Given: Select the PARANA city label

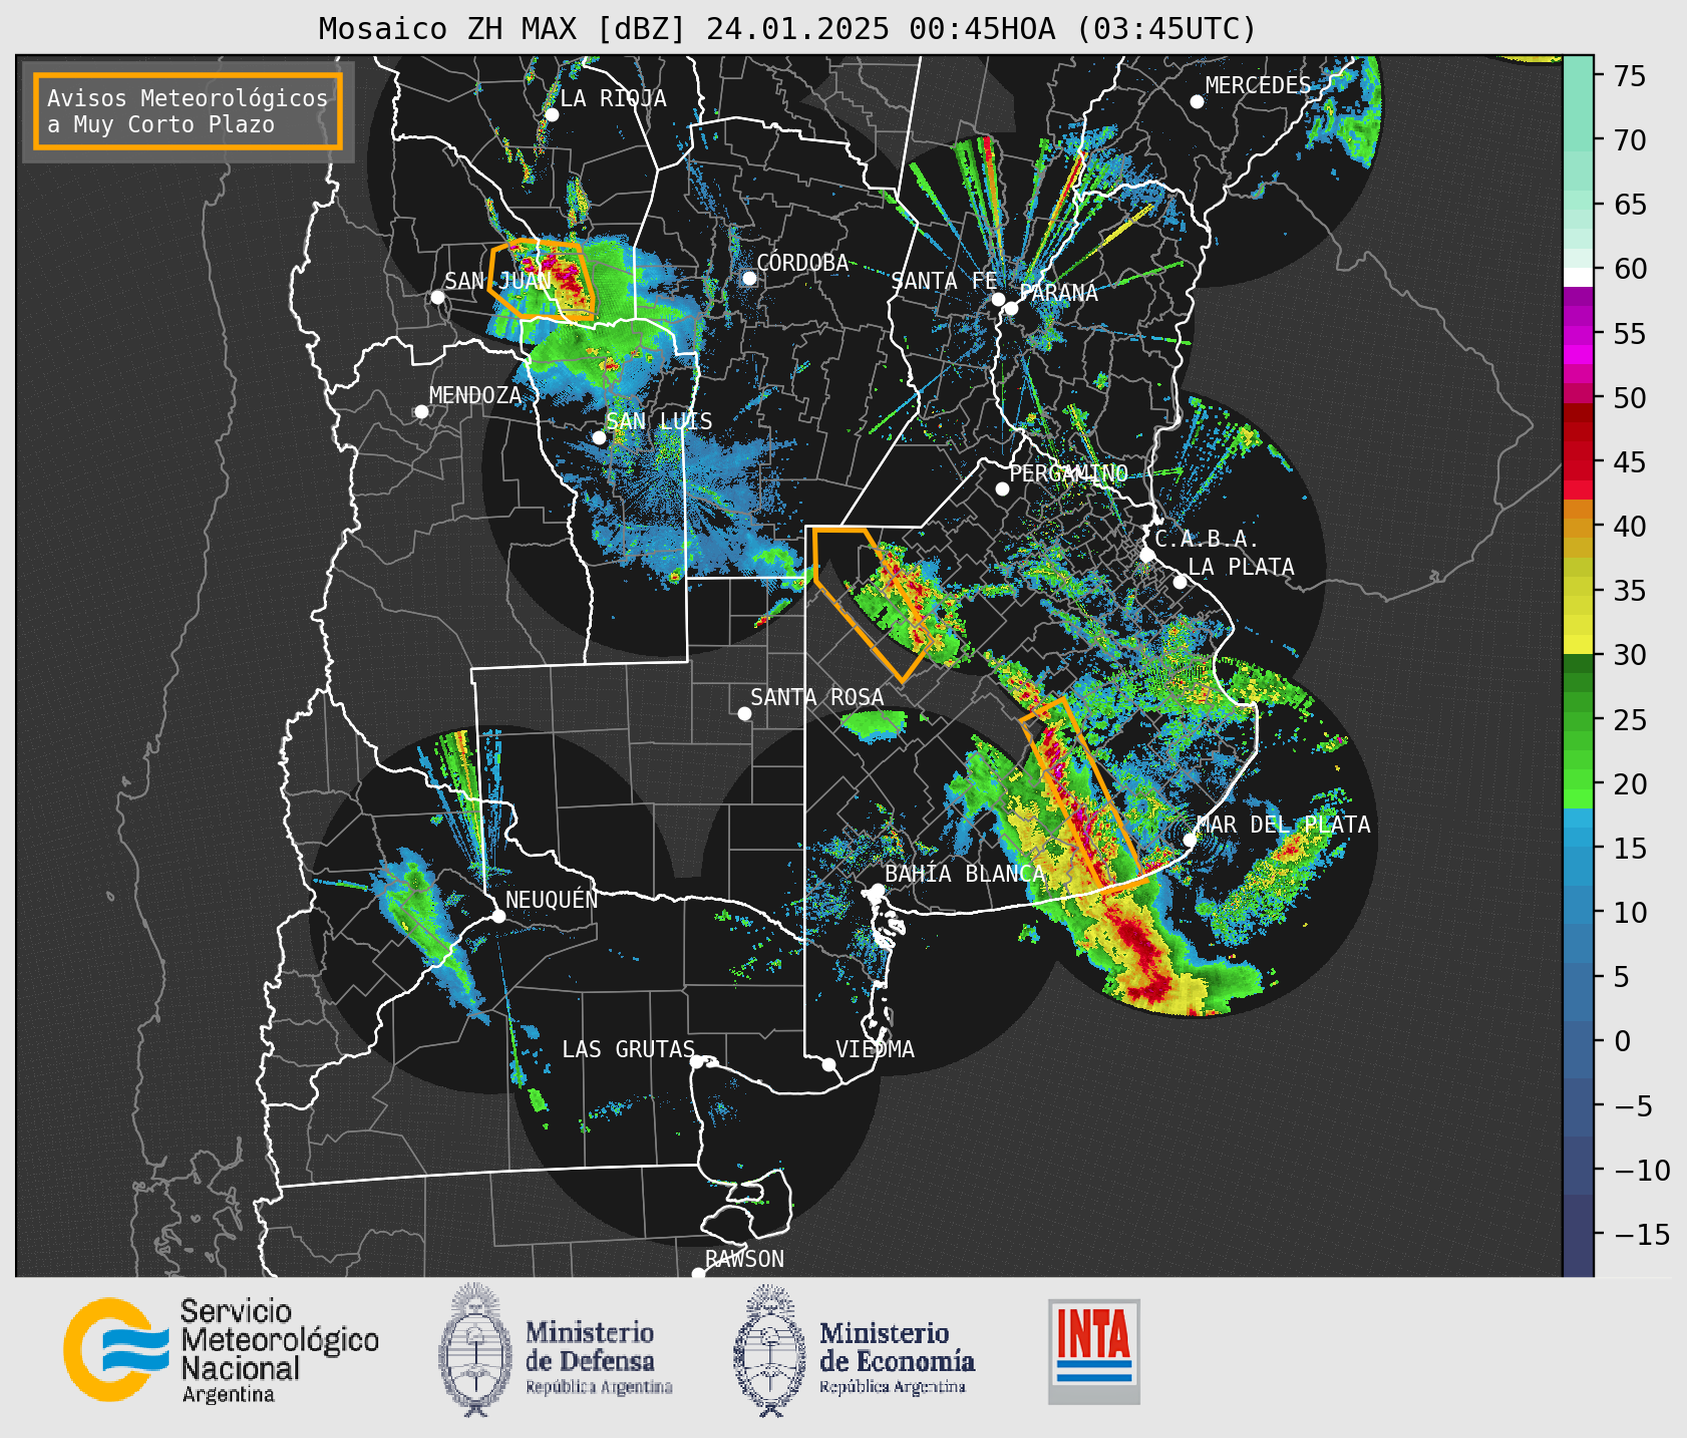Looking at the screenshot, I should click(x=1058, y=293).
